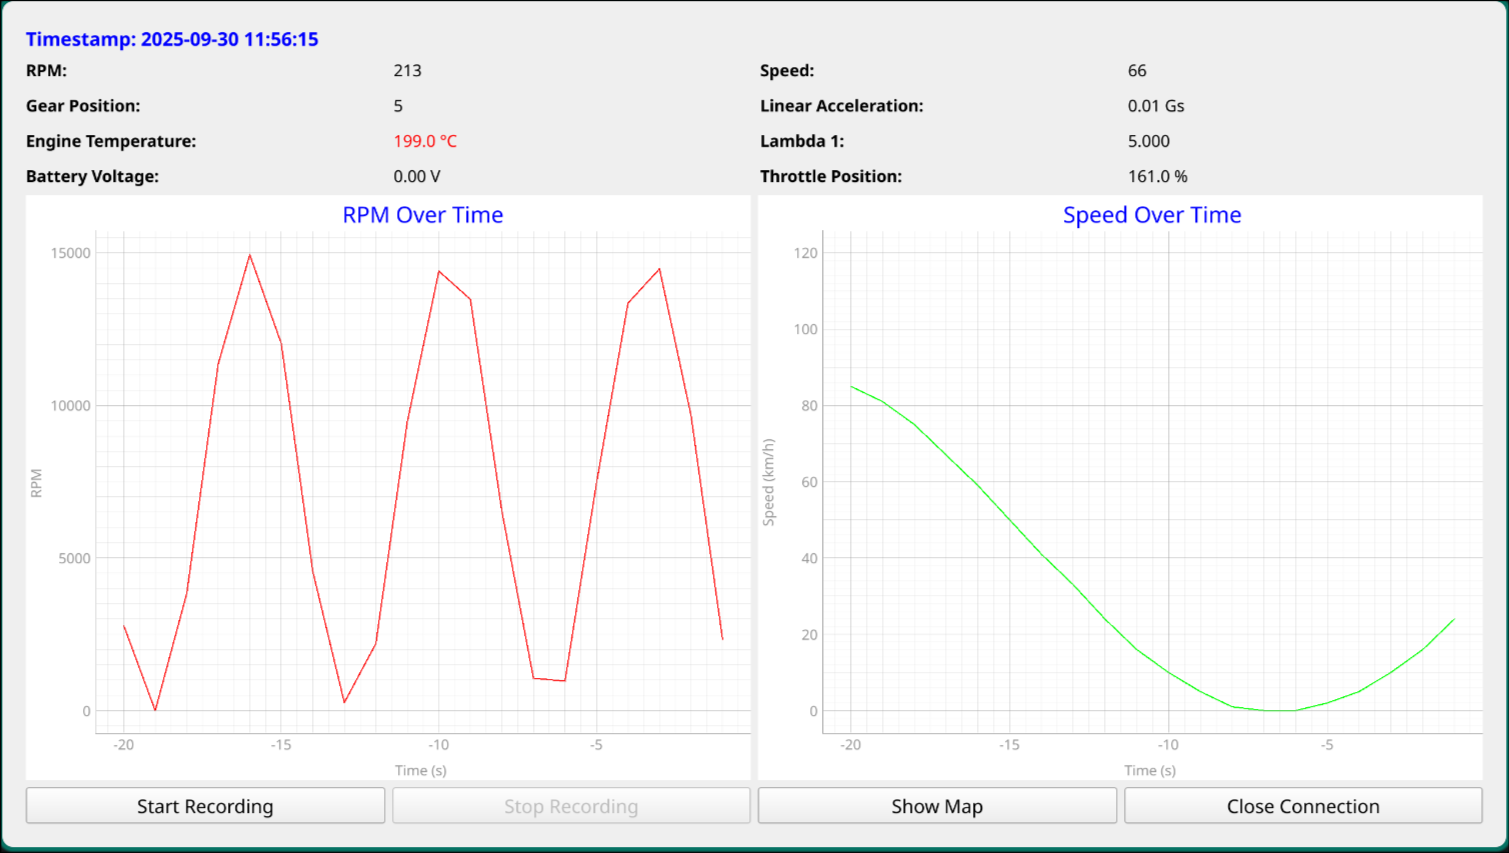Click the RPM Over Time chart title
This screenshot has height=853, width=1509.
pyautogui.click(x=422, y=215)
